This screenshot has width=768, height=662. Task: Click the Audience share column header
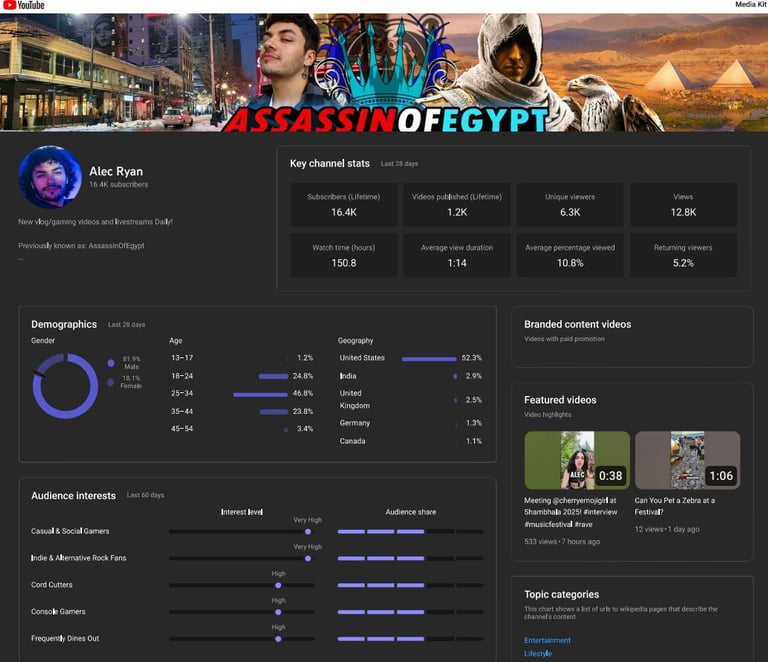click(x=410, y=512)
